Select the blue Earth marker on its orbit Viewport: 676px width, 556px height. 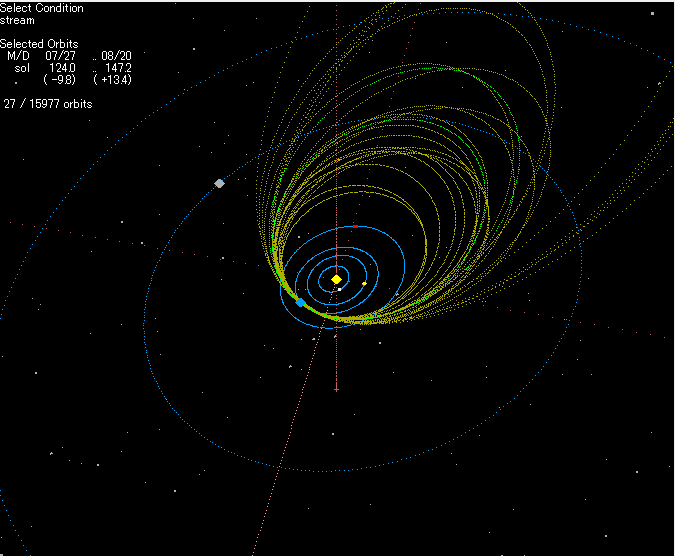pyautogui.click(x=300, y=302)
